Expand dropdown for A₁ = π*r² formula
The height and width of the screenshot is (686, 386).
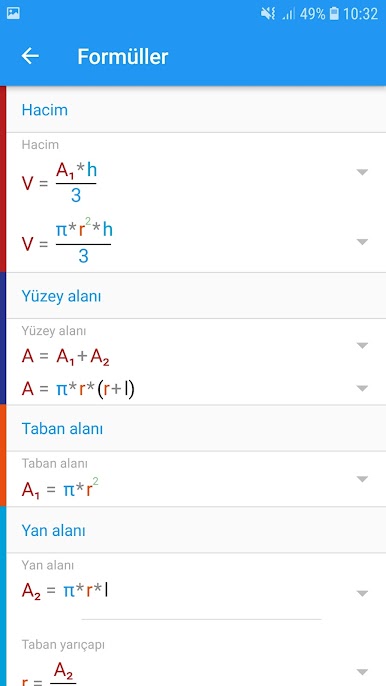pos(362,479)
